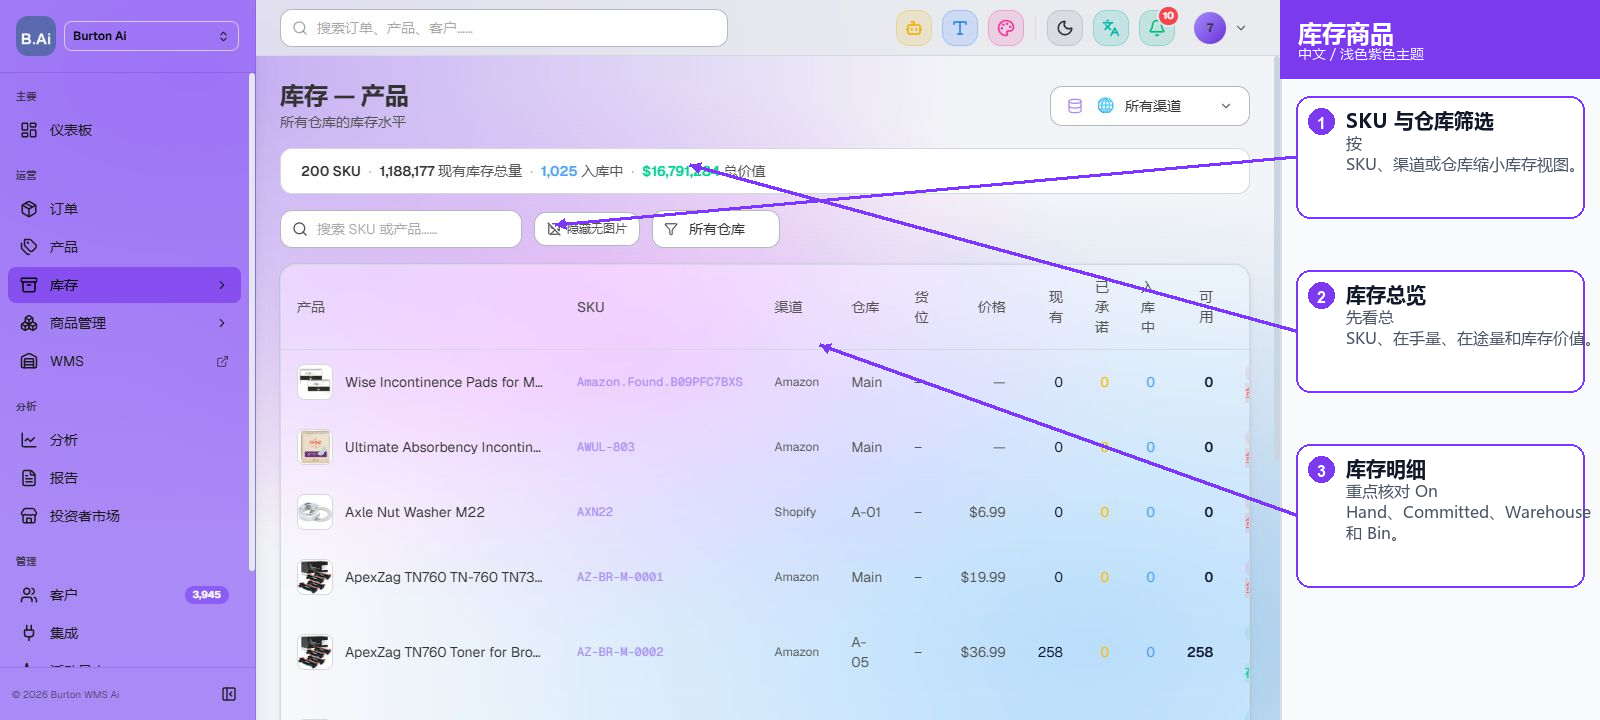Expand the 商品管理 submenu chevron
This screenshot has width=1600, height=720.
pyautogui.click(x=222, y=323)
